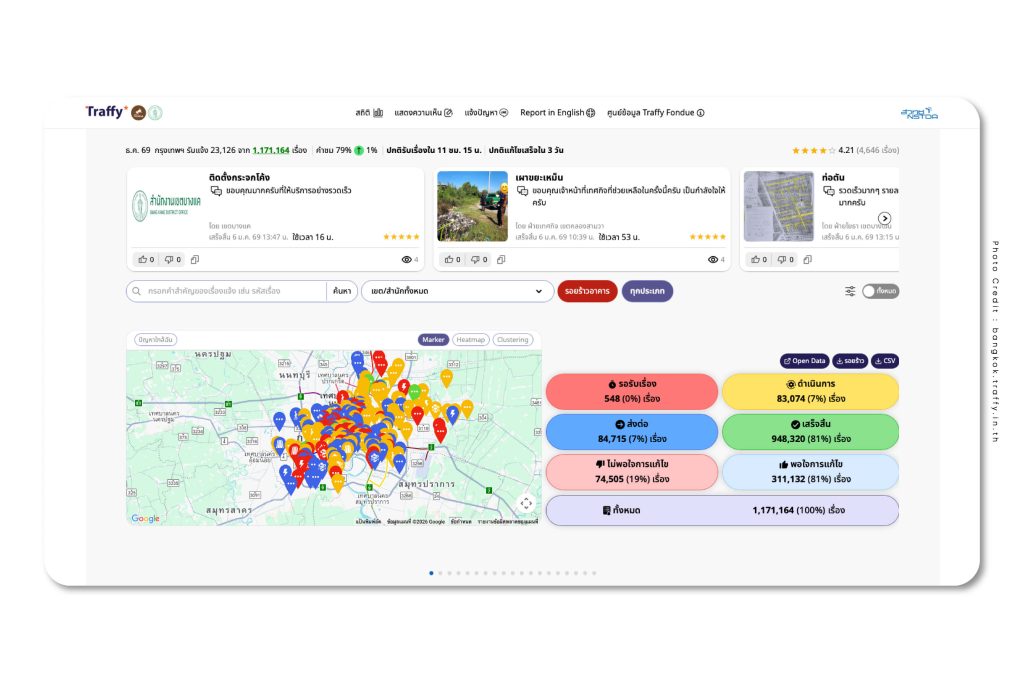Screen dimensions: 1024x683
Task: Open the ทุกประเภท category selector
Action: pos(647,291)
